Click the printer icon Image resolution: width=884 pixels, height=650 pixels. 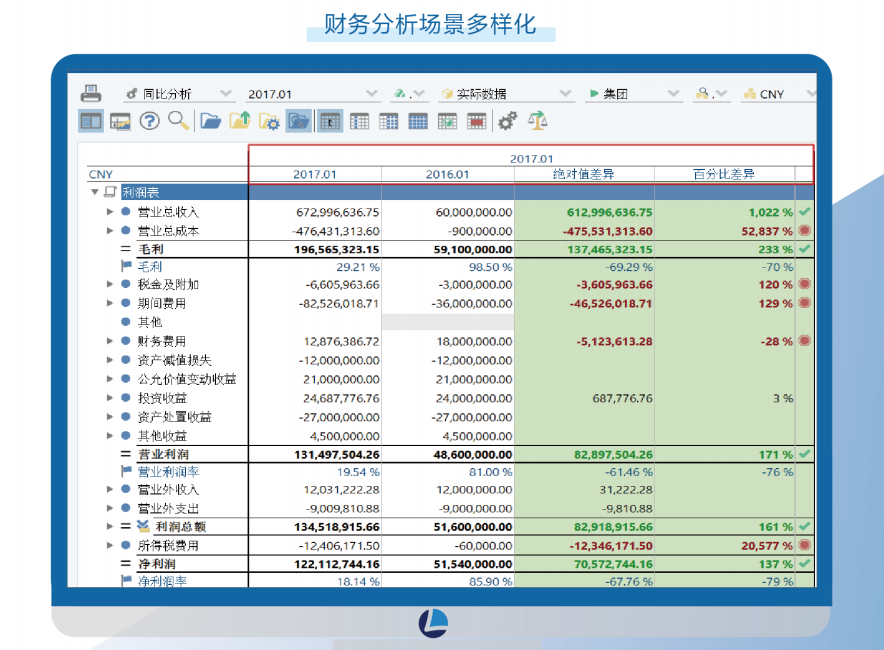pos(90,93)
